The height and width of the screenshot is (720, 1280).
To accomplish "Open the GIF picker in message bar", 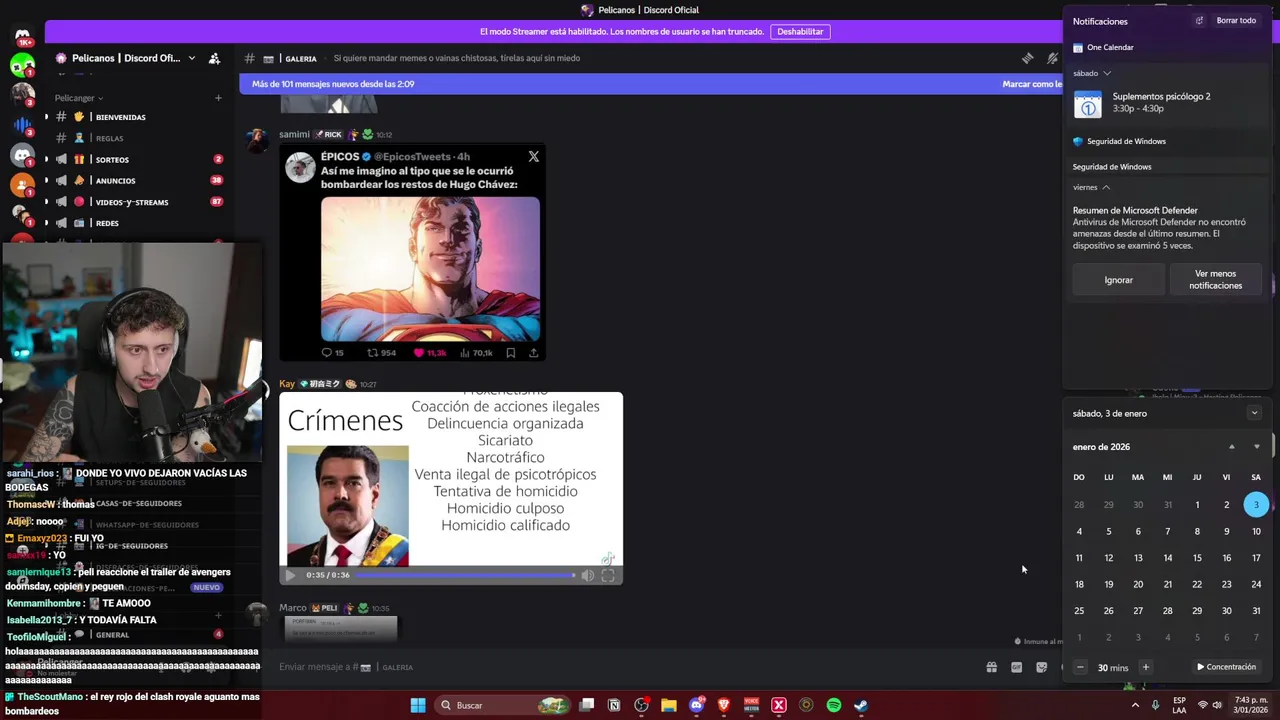I will coord(1016,667).
